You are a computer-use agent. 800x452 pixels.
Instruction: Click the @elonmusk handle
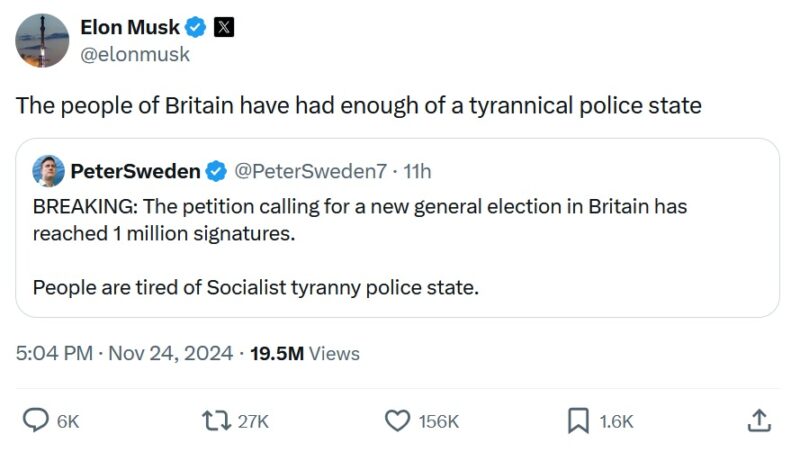pos(134,55)
